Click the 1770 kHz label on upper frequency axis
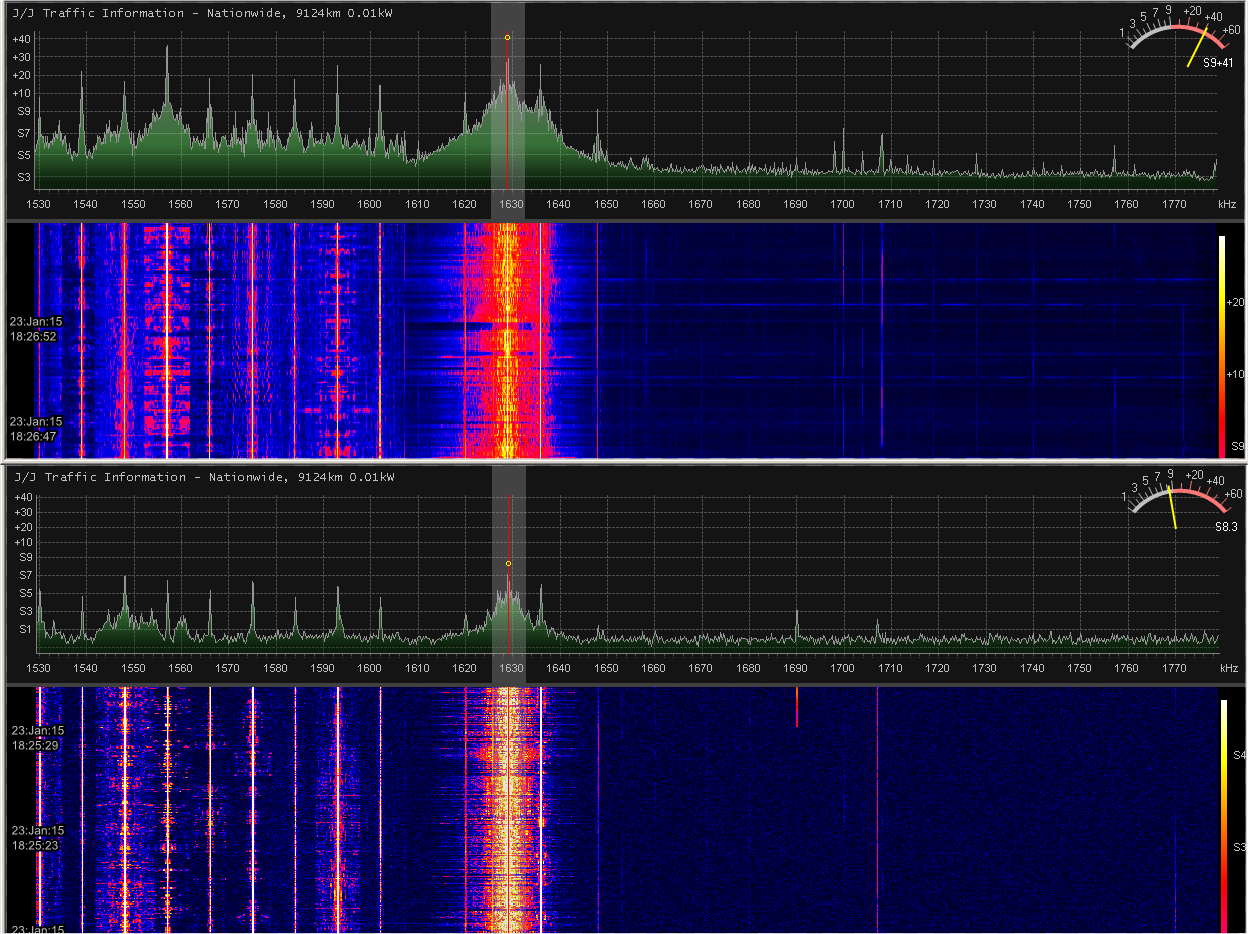This screenshot has height=934, width=1248. tap(1174, 205)
